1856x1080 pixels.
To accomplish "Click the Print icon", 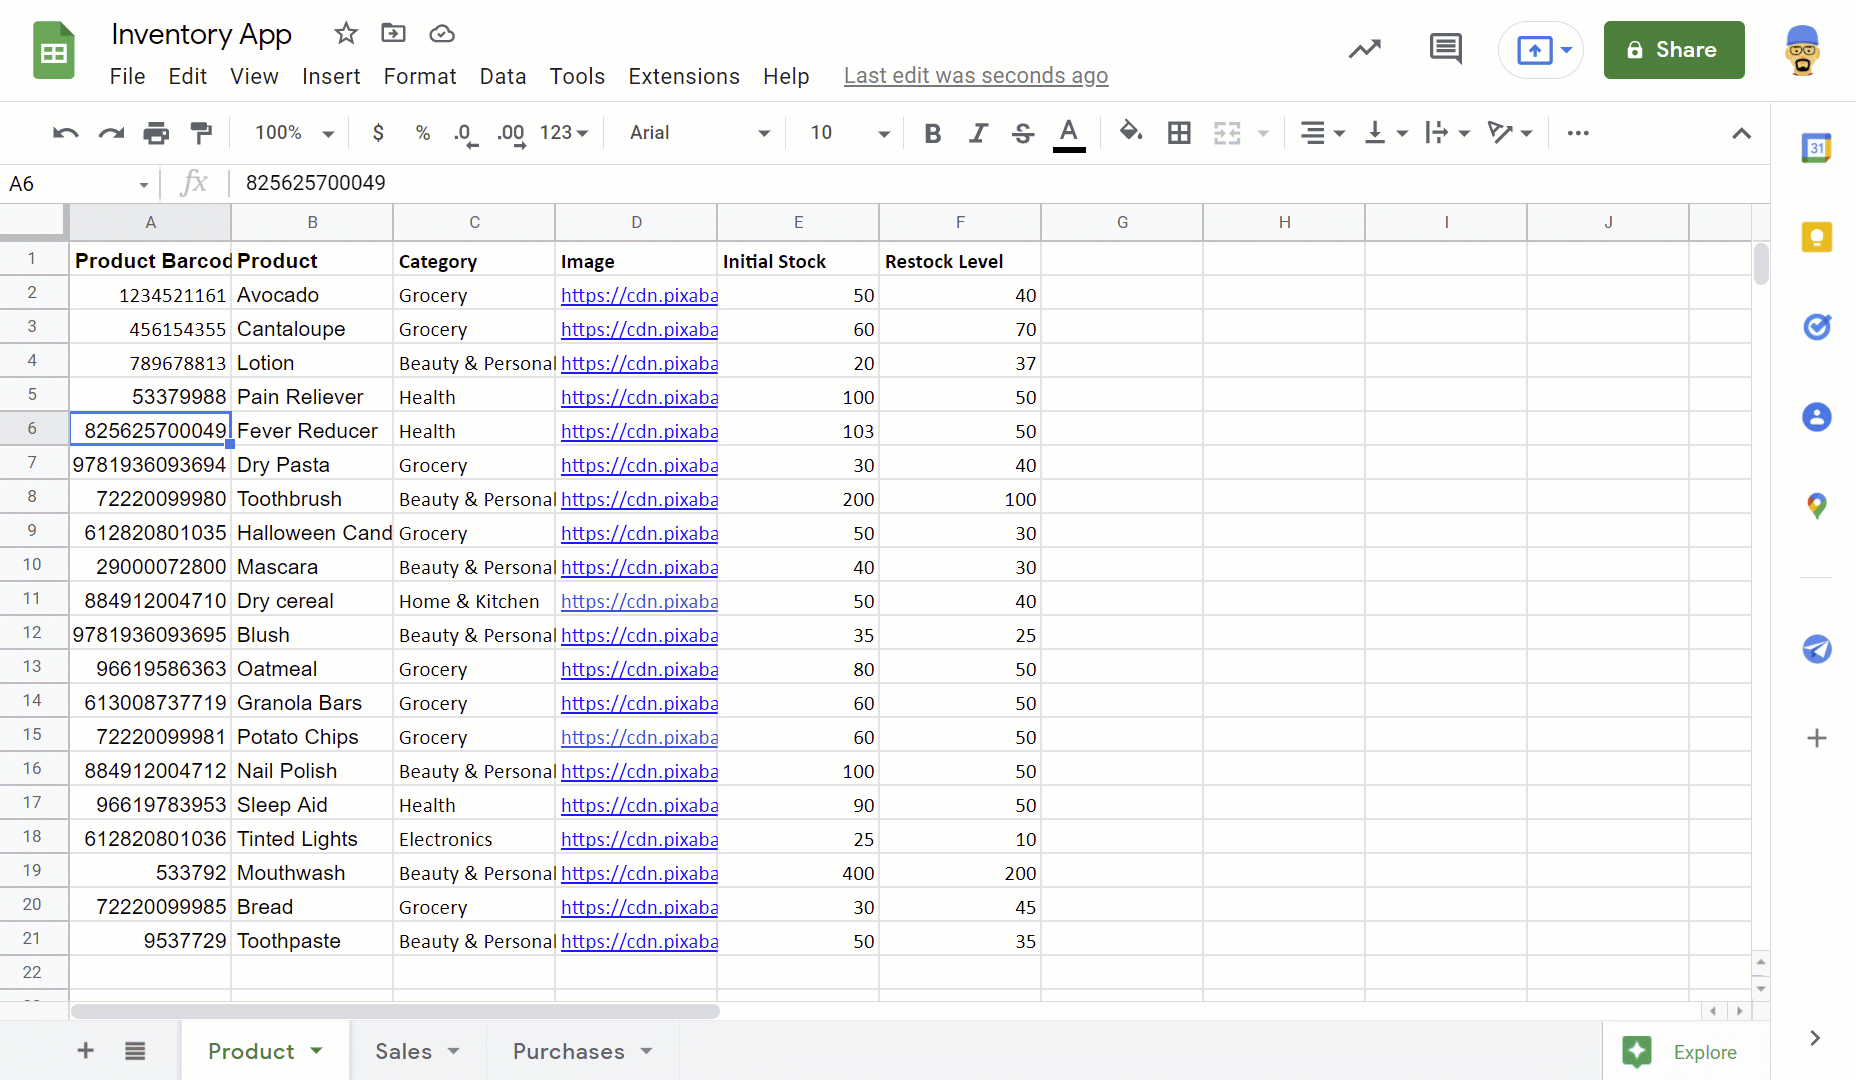I will pyautogui.click(x=156, y=133).
